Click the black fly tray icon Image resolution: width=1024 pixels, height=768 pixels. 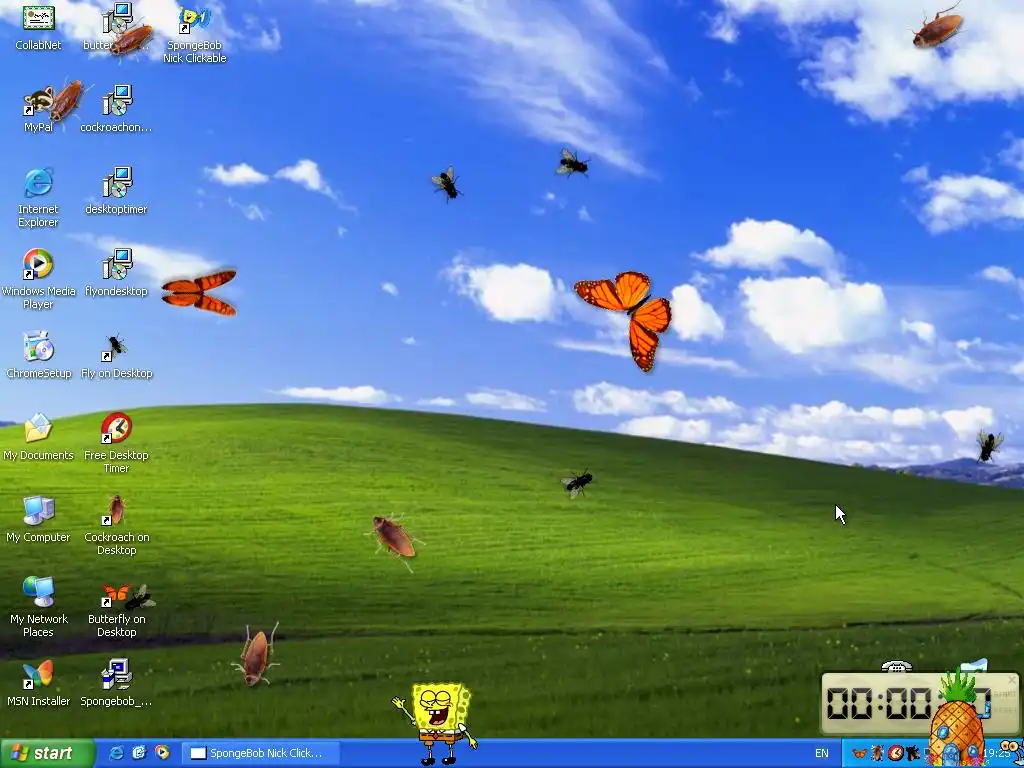(x=912, y=754)
